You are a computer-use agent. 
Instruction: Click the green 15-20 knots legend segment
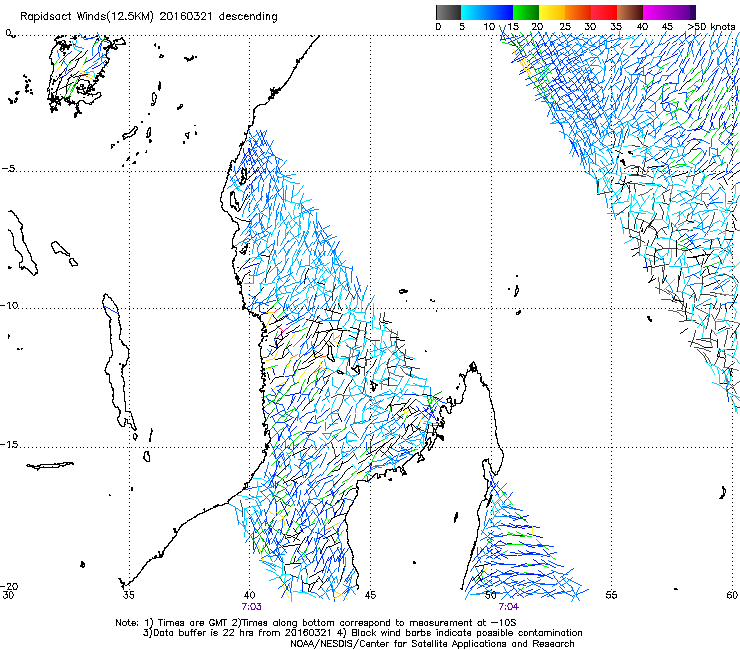tap(526, 12)
